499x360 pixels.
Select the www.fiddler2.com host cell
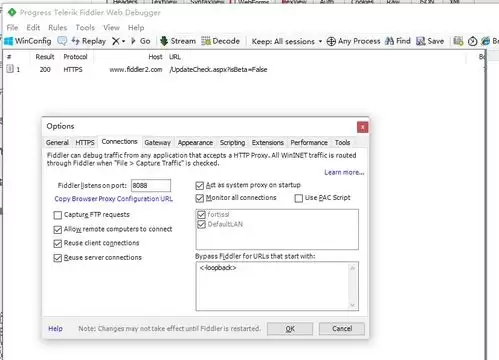pos(136,69)
